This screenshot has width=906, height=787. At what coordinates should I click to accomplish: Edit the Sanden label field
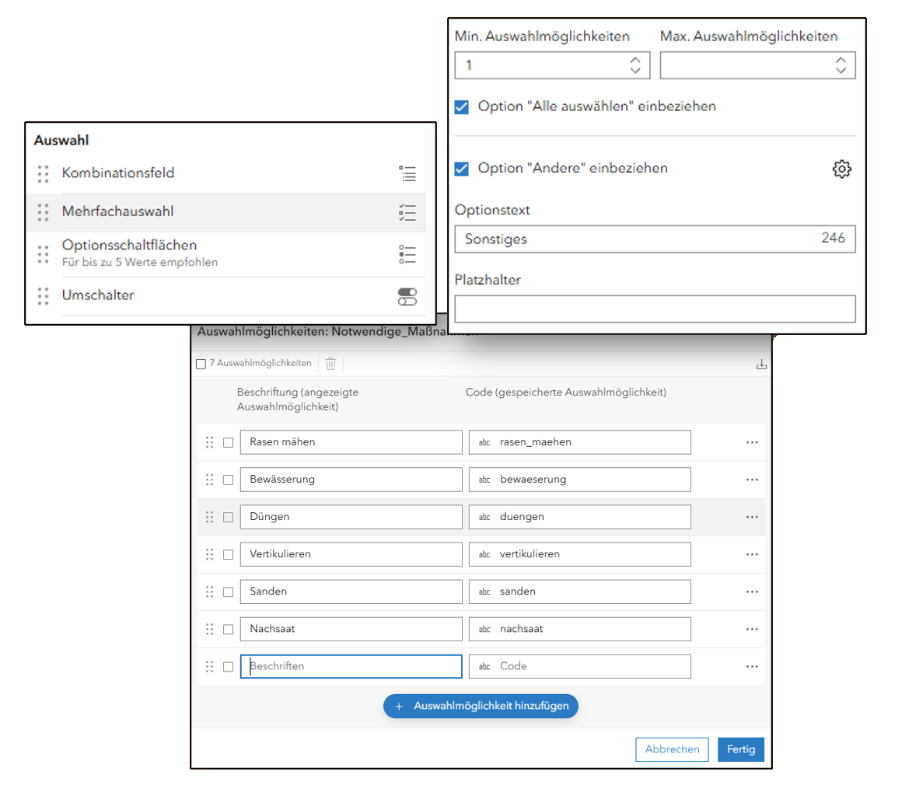(351, 592)
